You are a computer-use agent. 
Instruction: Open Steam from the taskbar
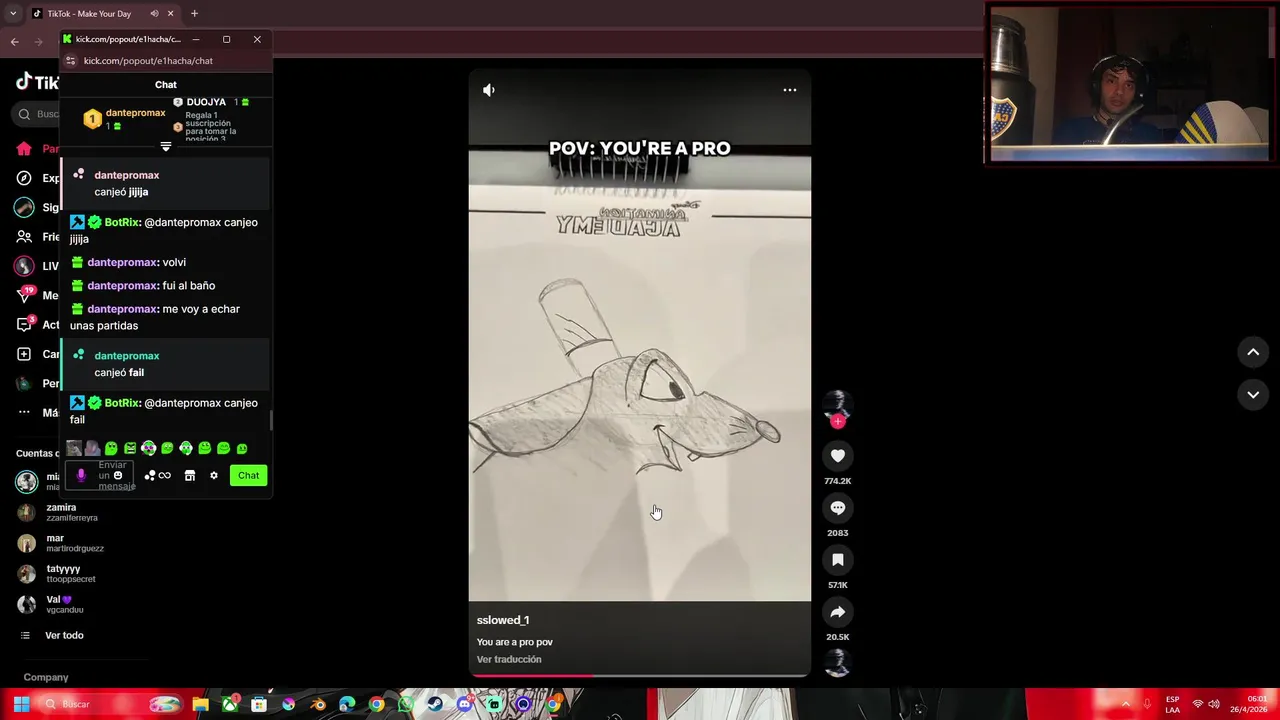(434, 704)
